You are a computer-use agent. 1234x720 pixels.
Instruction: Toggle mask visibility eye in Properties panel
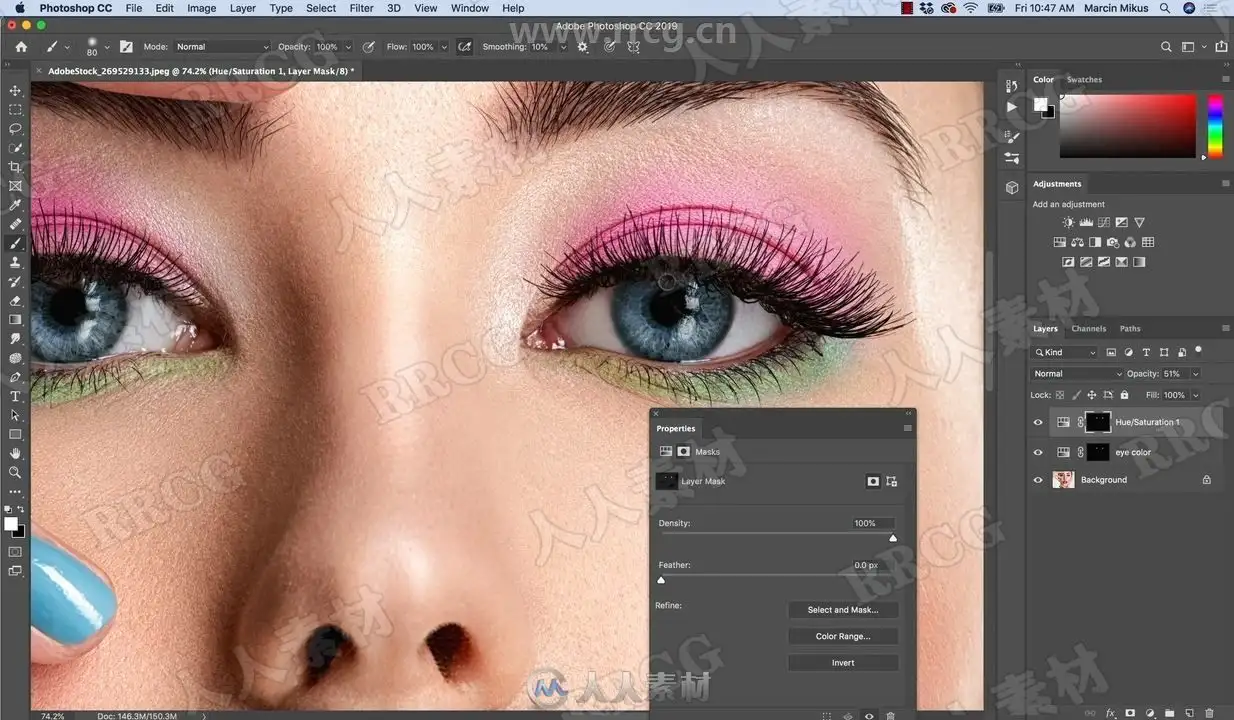[869, 716]
